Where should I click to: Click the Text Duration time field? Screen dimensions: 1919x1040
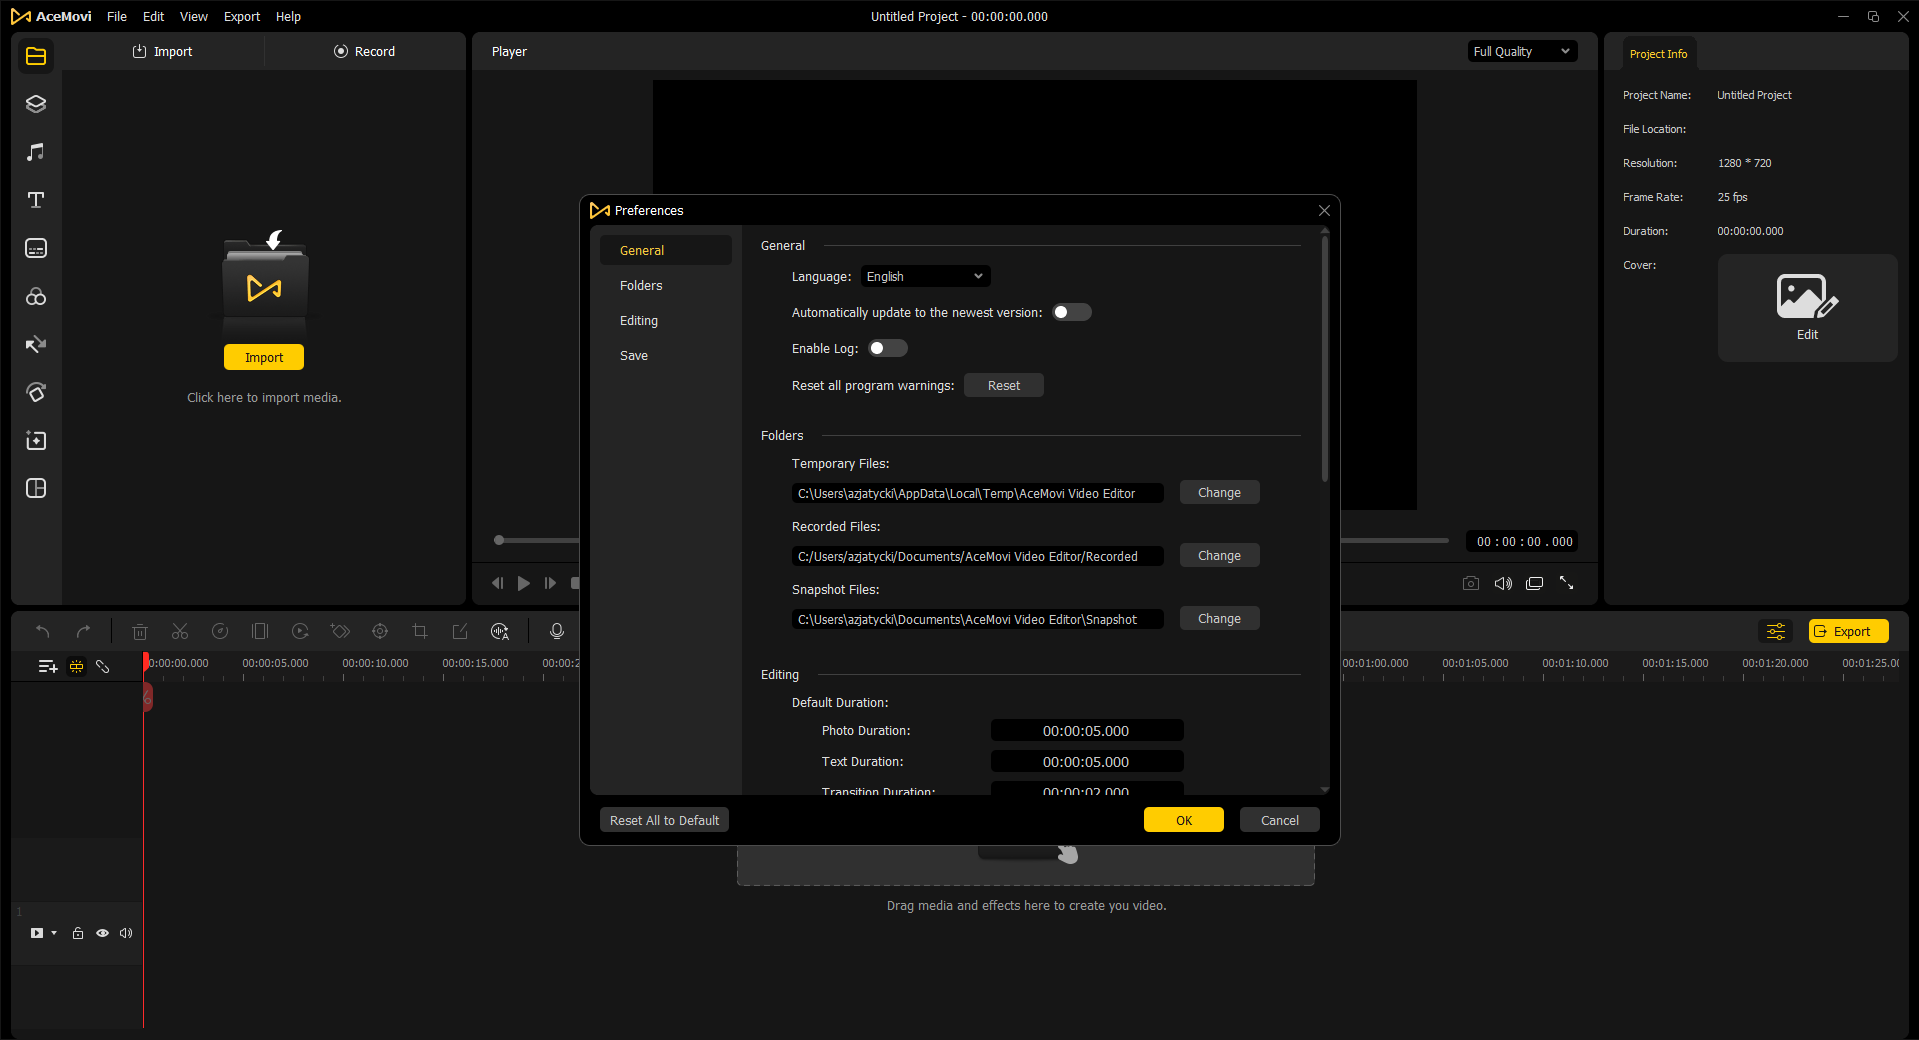1087,761
